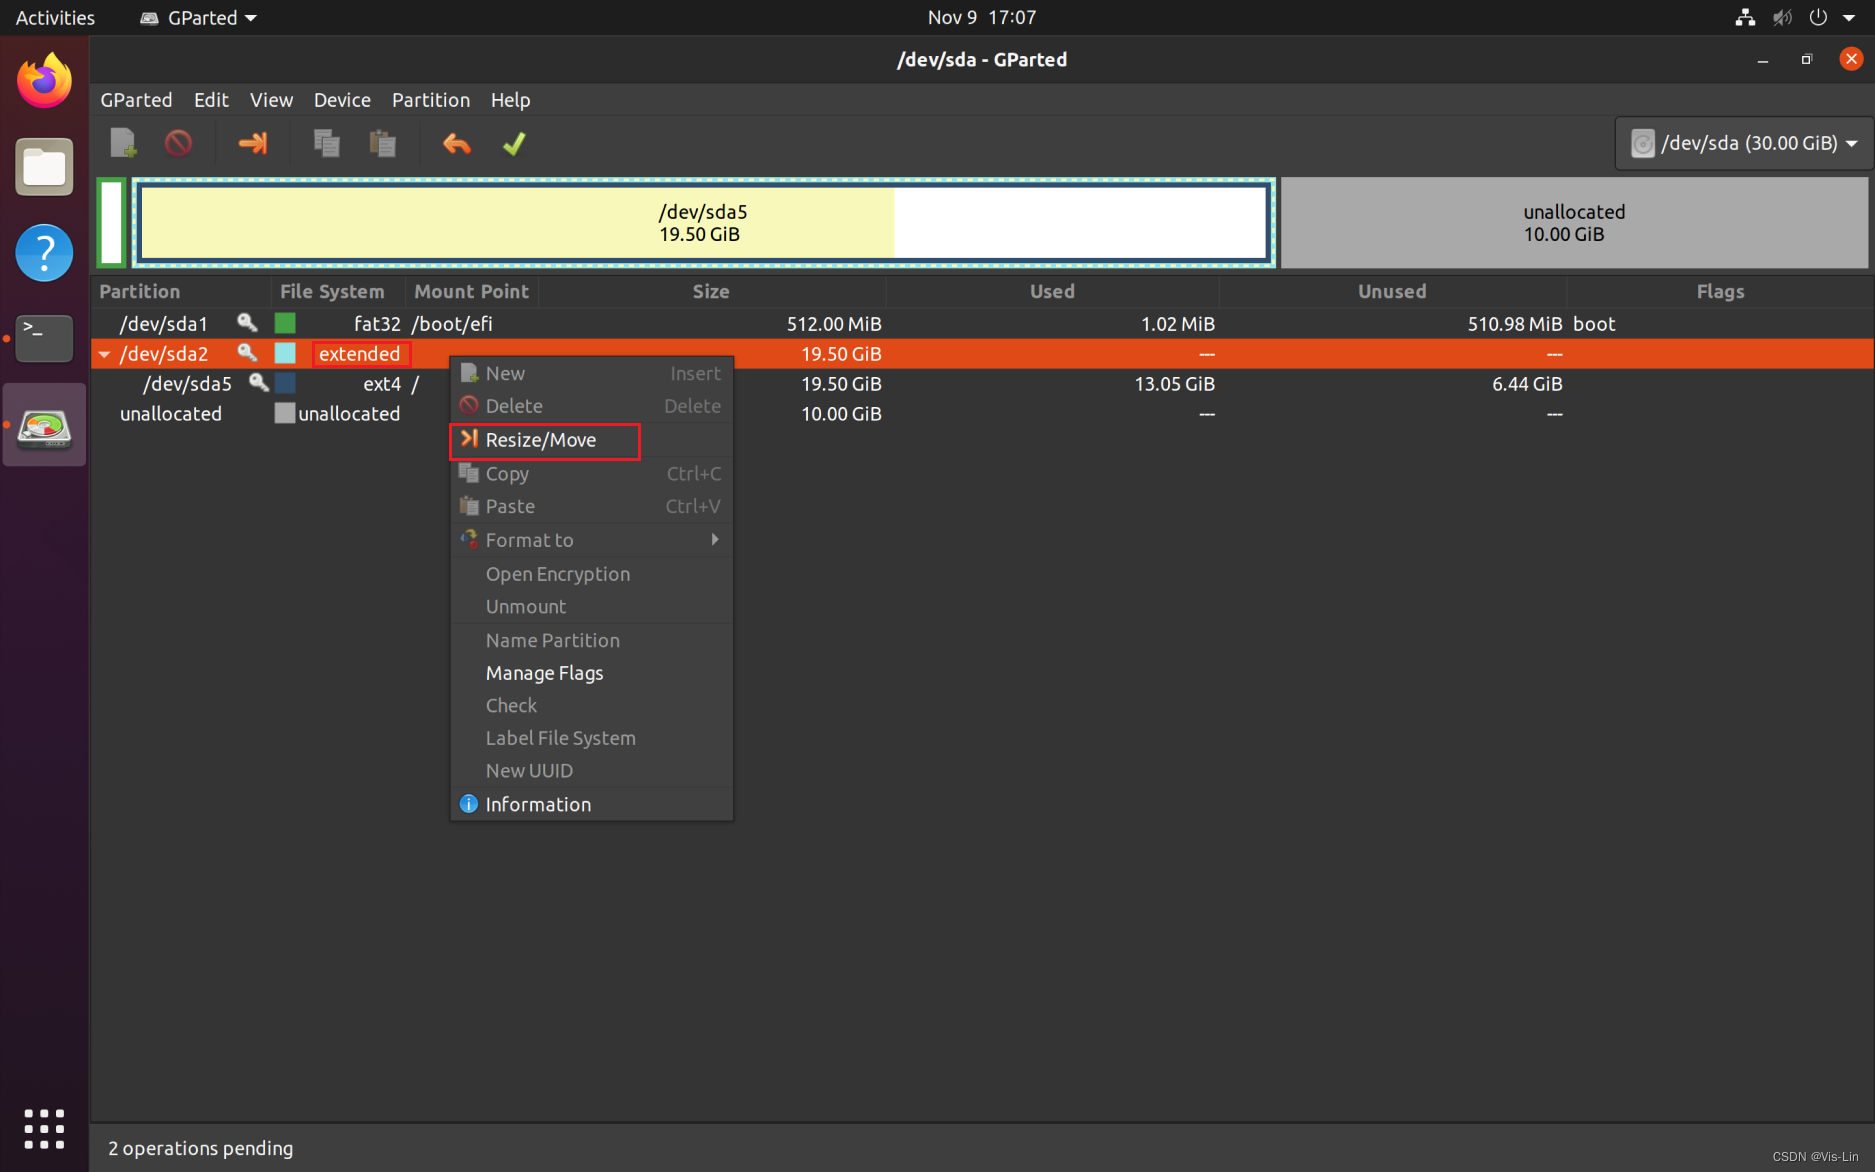
Task: Click the Delete partition toolbar icon
Action: 178,143
